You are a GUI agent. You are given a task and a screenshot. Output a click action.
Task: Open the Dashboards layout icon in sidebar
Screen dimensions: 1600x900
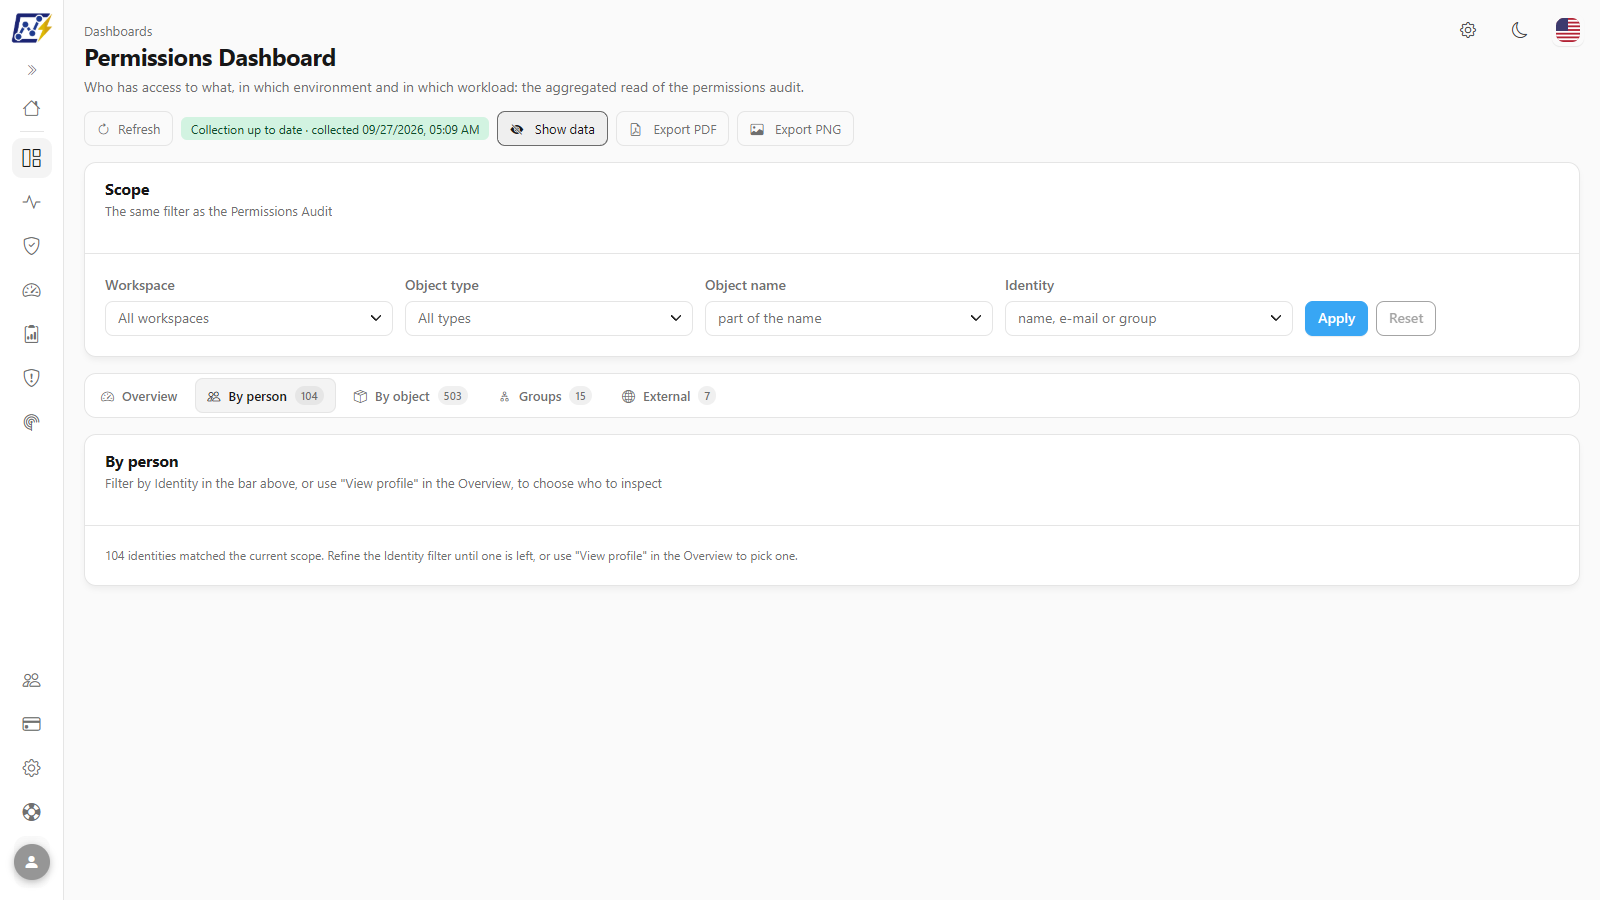tap(32, 158)
